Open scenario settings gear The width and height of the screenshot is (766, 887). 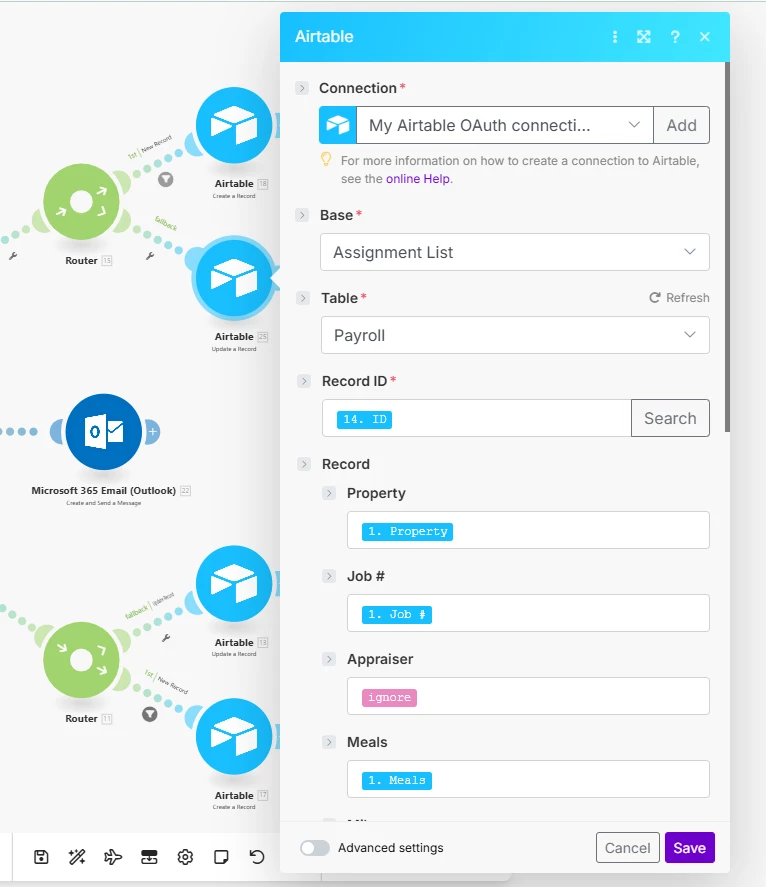[185, 857]
